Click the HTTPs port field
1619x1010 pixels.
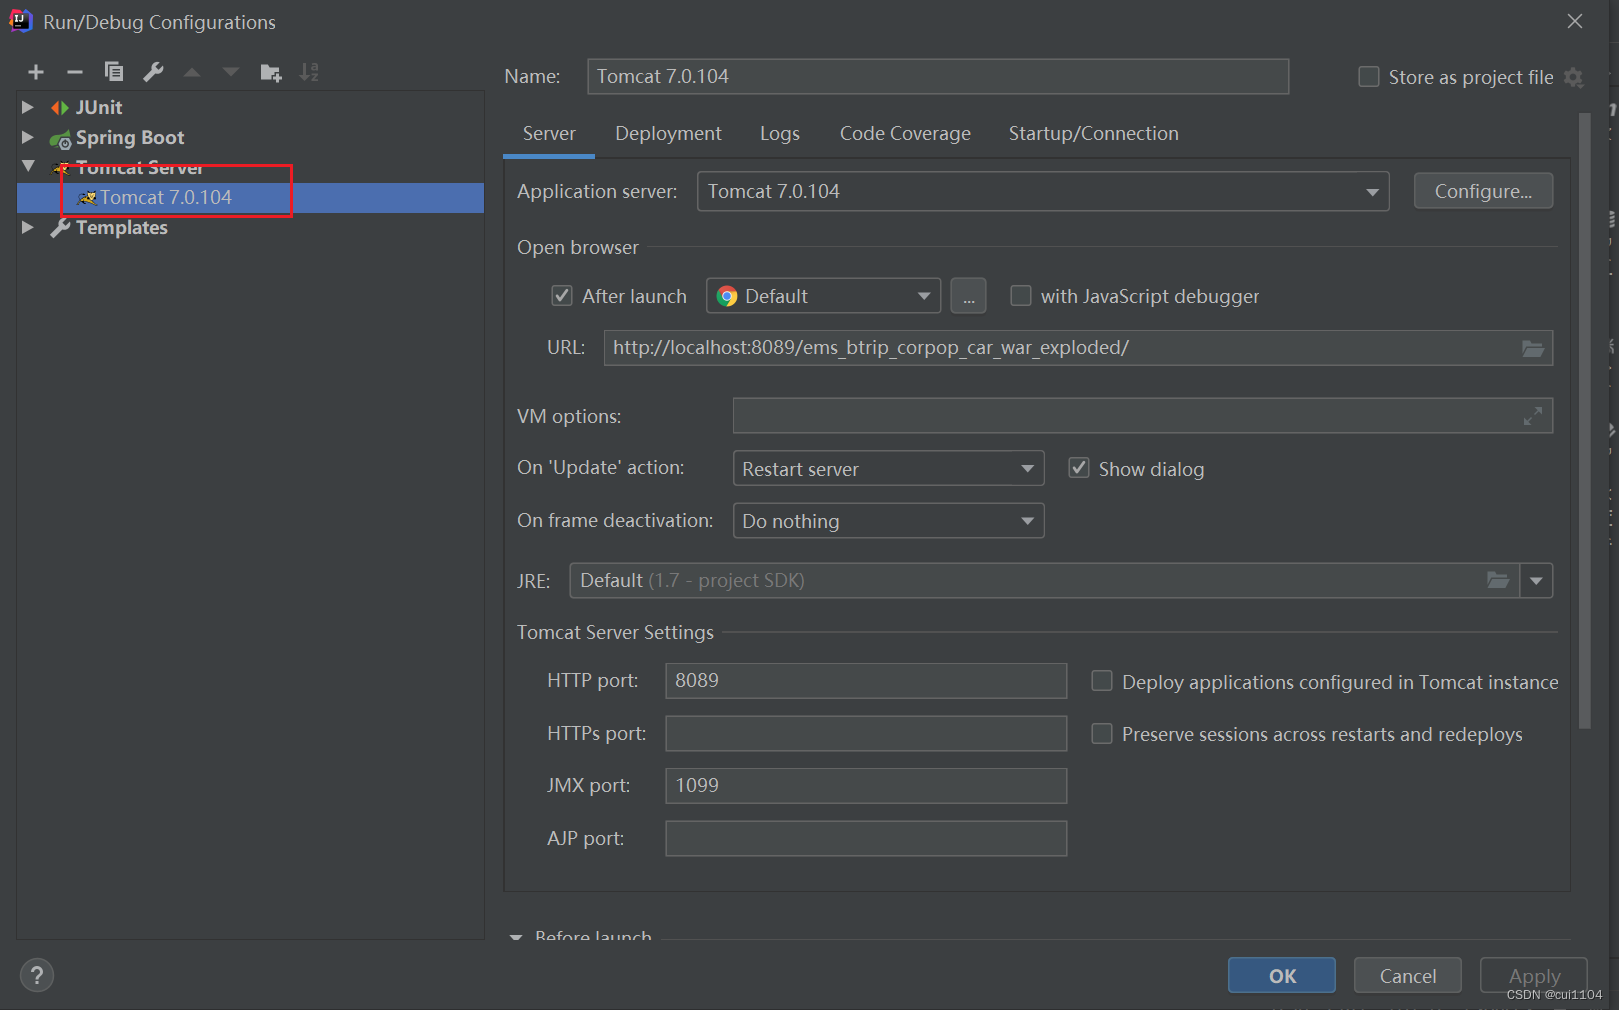click(x=866, y=733)
